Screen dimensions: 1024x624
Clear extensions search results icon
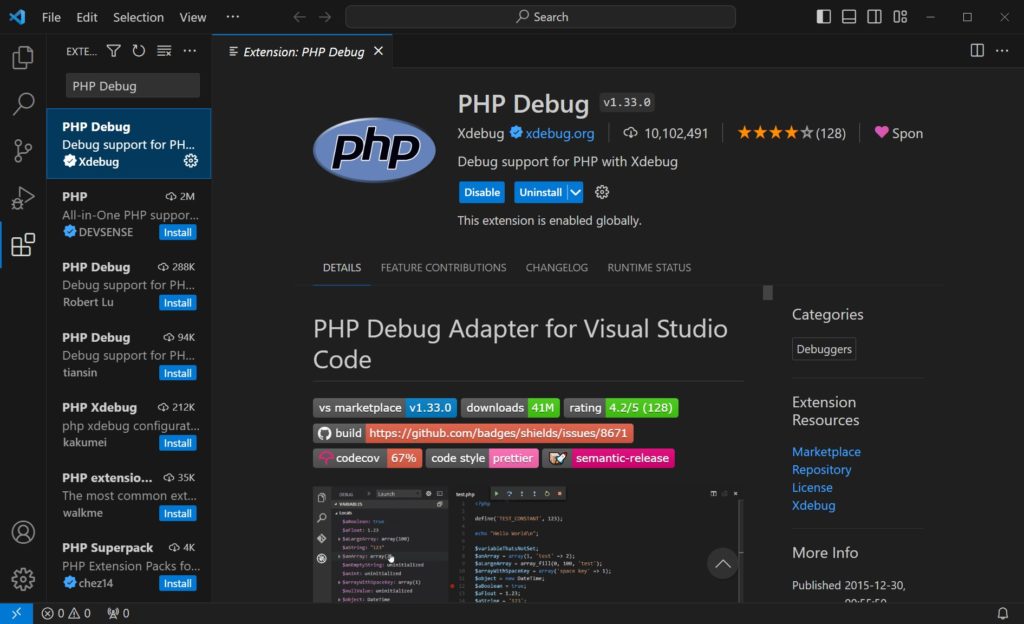click(x=164, y=51)
